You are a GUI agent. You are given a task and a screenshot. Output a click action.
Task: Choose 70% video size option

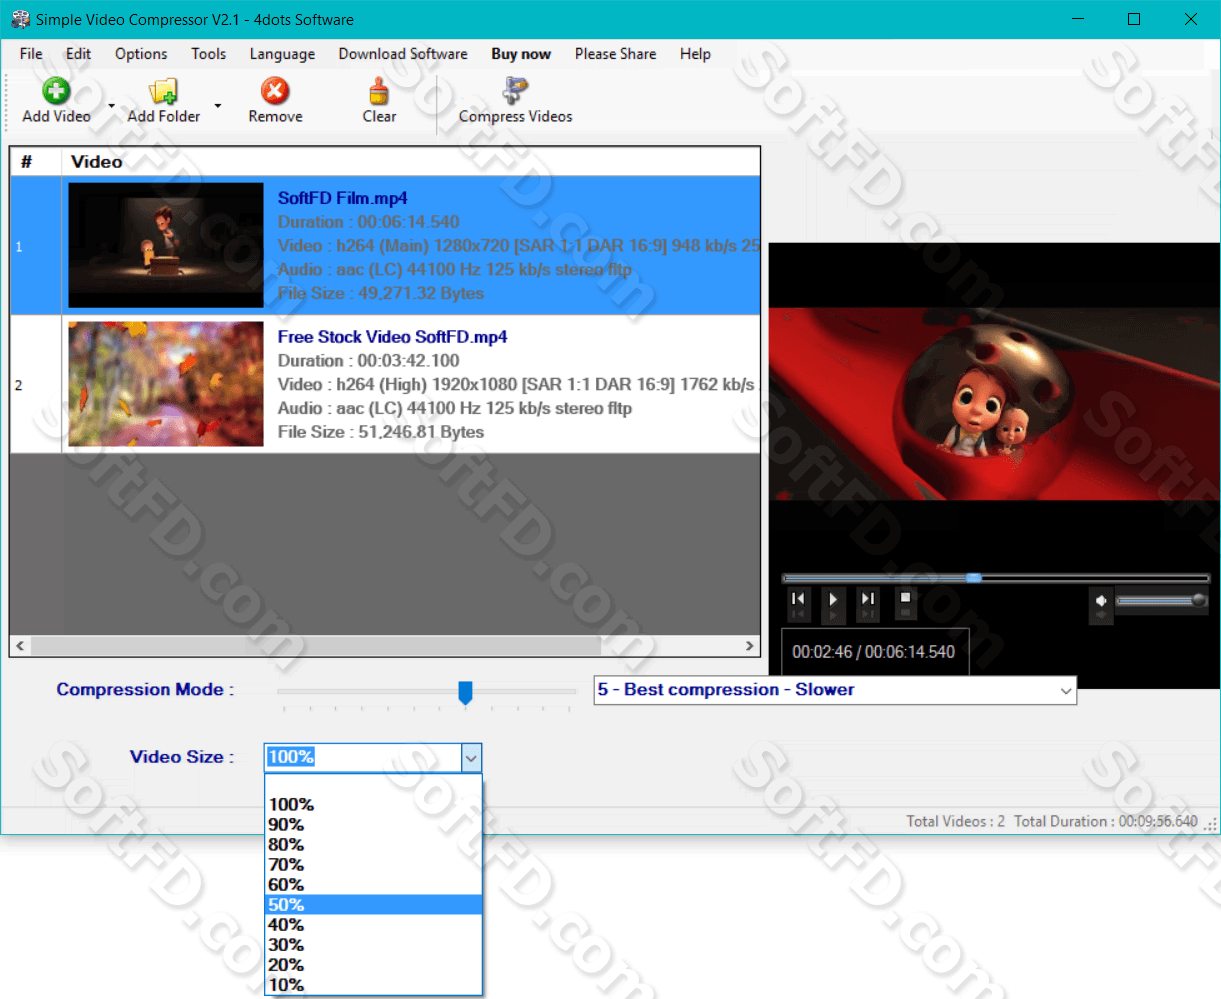tap(374, 864)
